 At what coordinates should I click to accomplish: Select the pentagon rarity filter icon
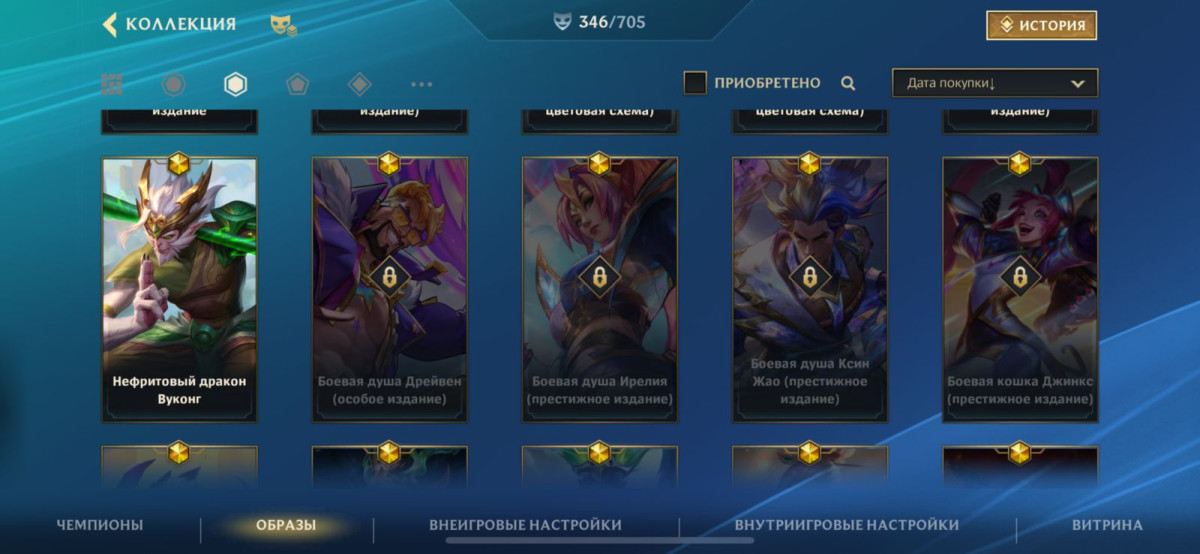(297, 84)
